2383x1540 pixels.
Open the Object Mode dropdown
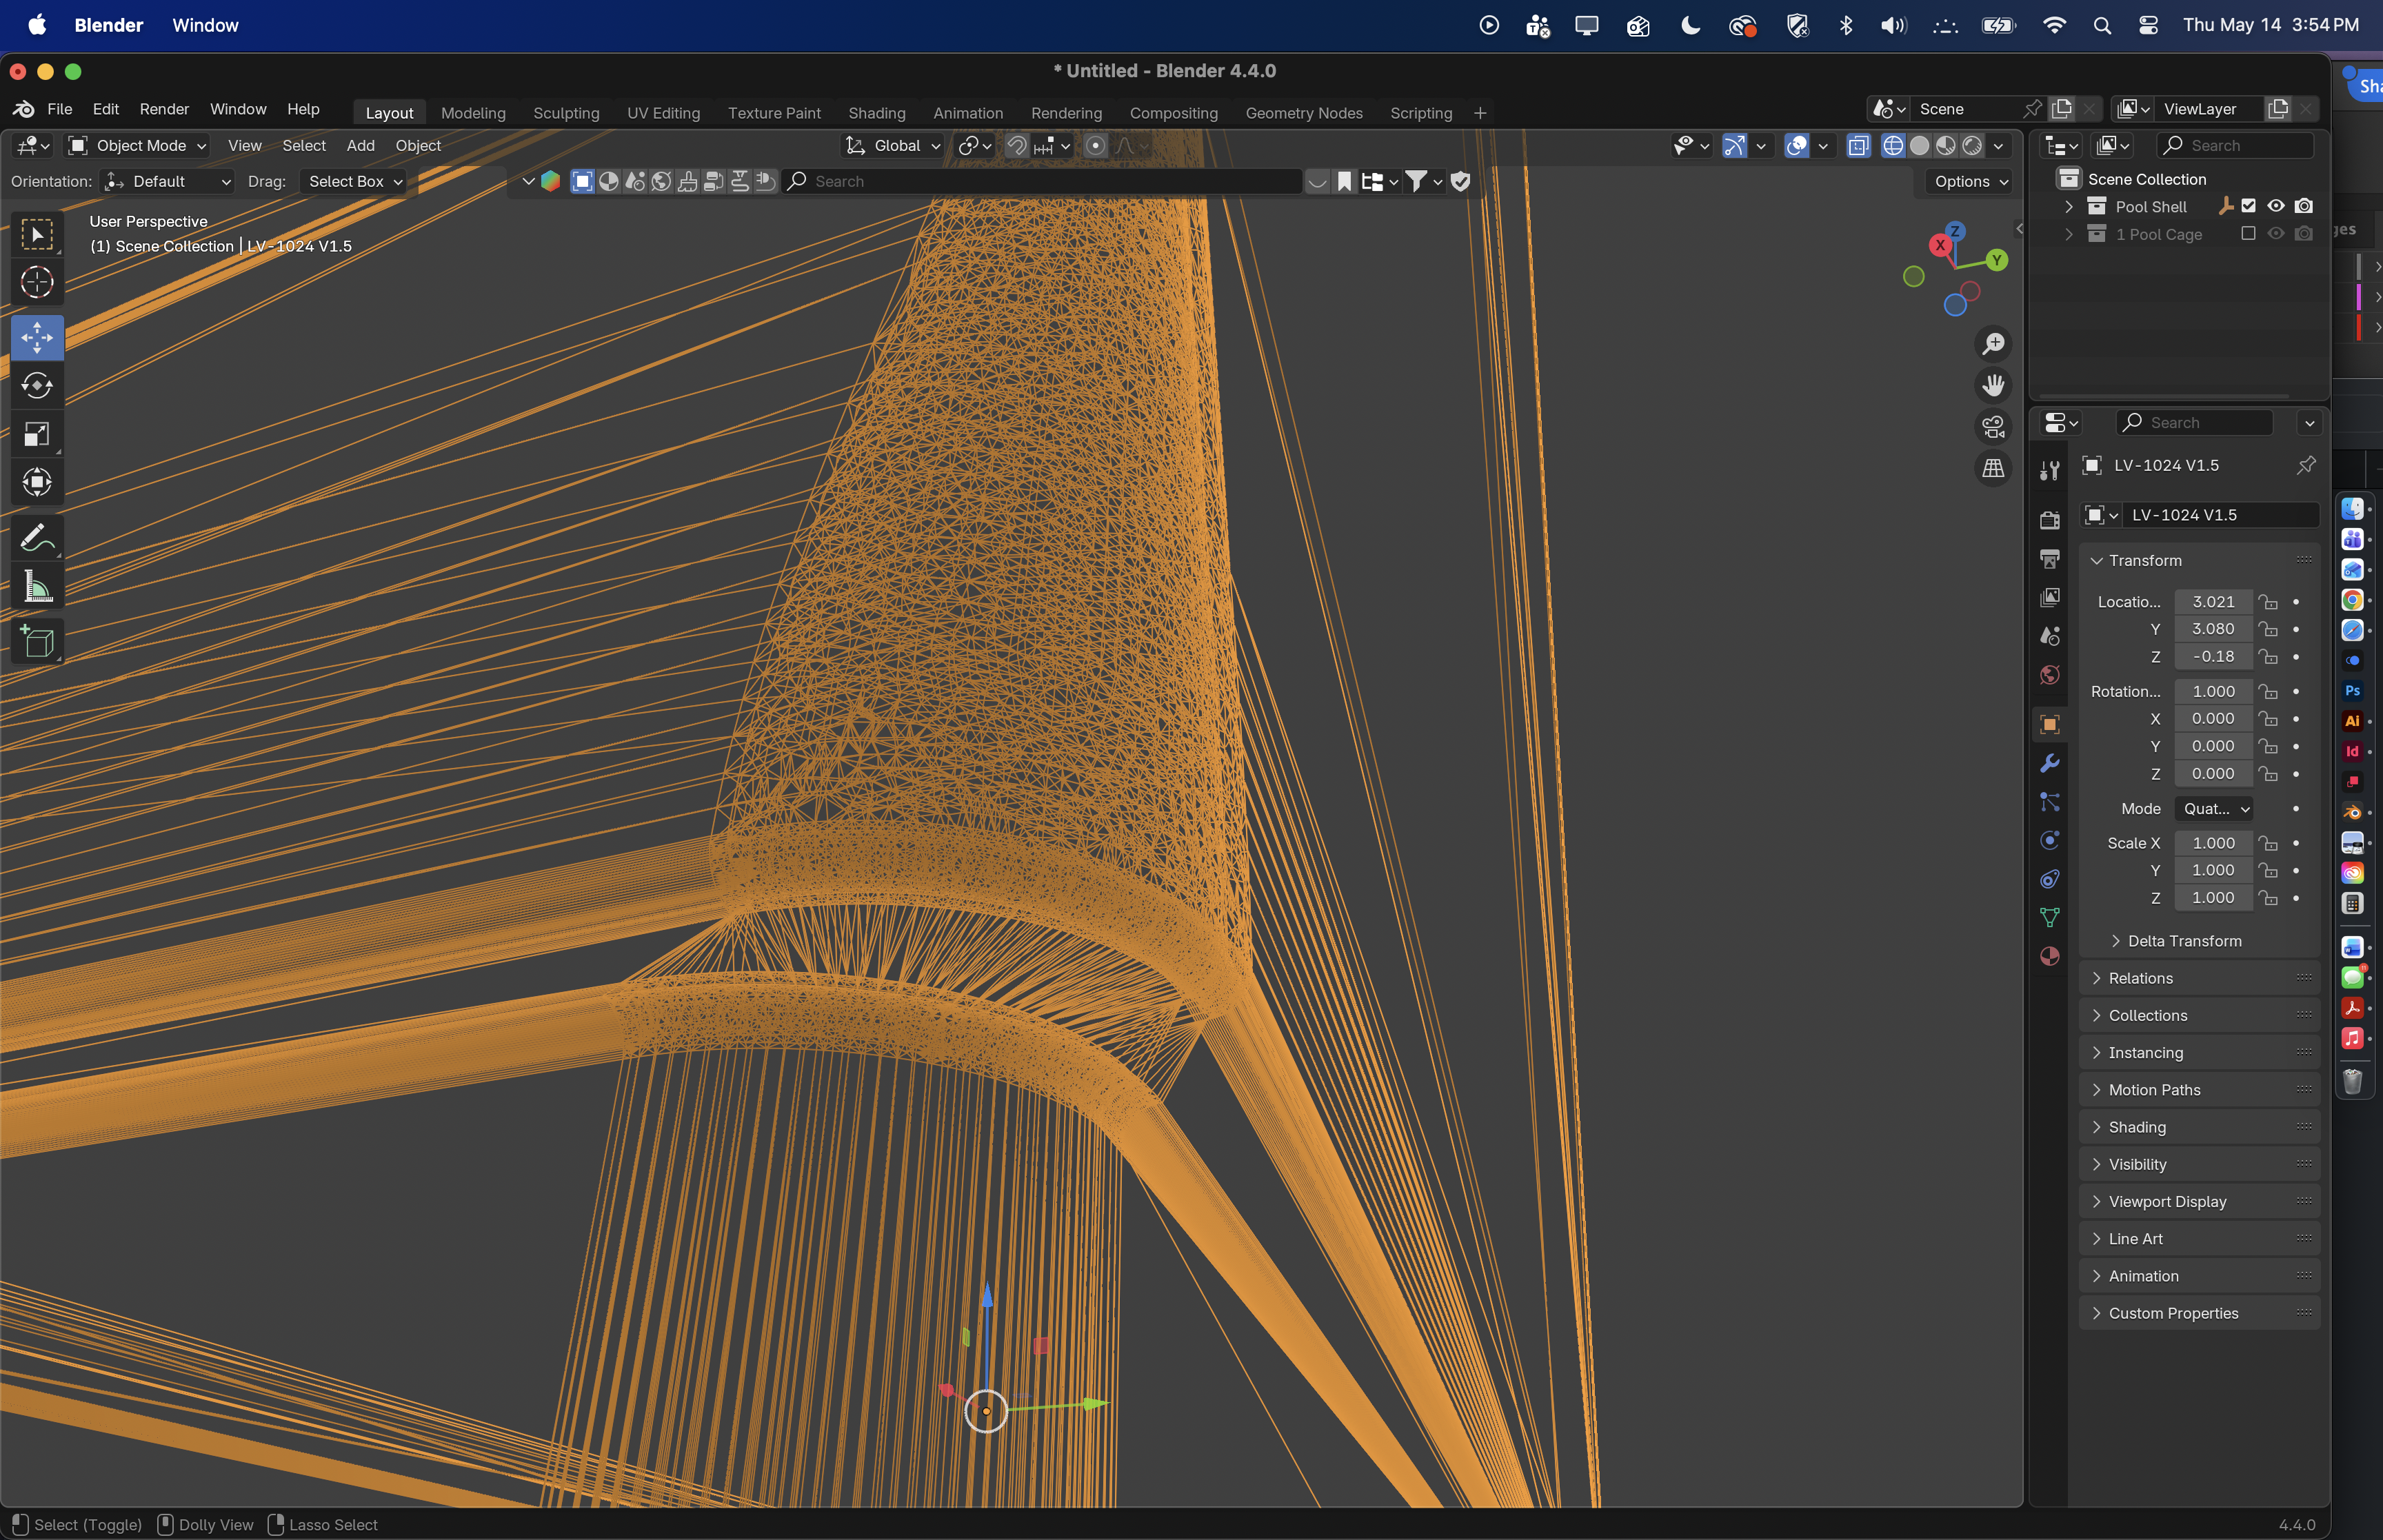point(137,146)
